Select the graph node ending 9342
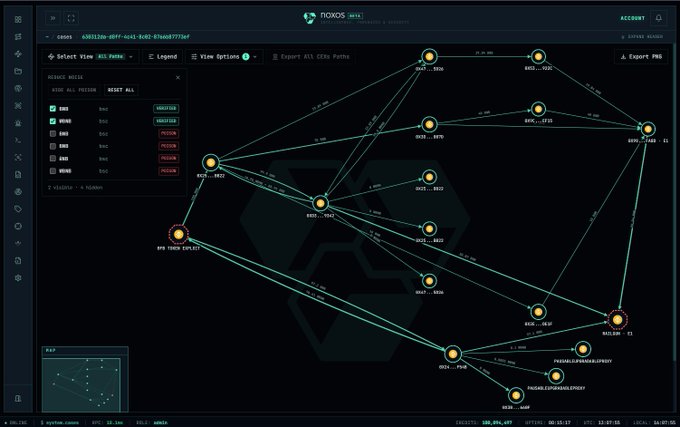 (x=320, y=203)
